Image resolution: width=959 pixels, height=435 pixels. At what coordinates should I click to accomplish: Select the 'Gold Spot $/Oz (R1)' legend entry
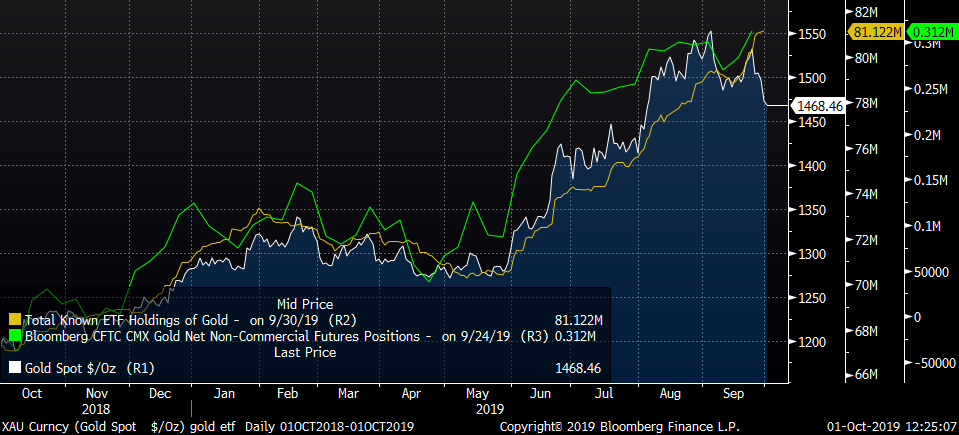click(89, 369)
